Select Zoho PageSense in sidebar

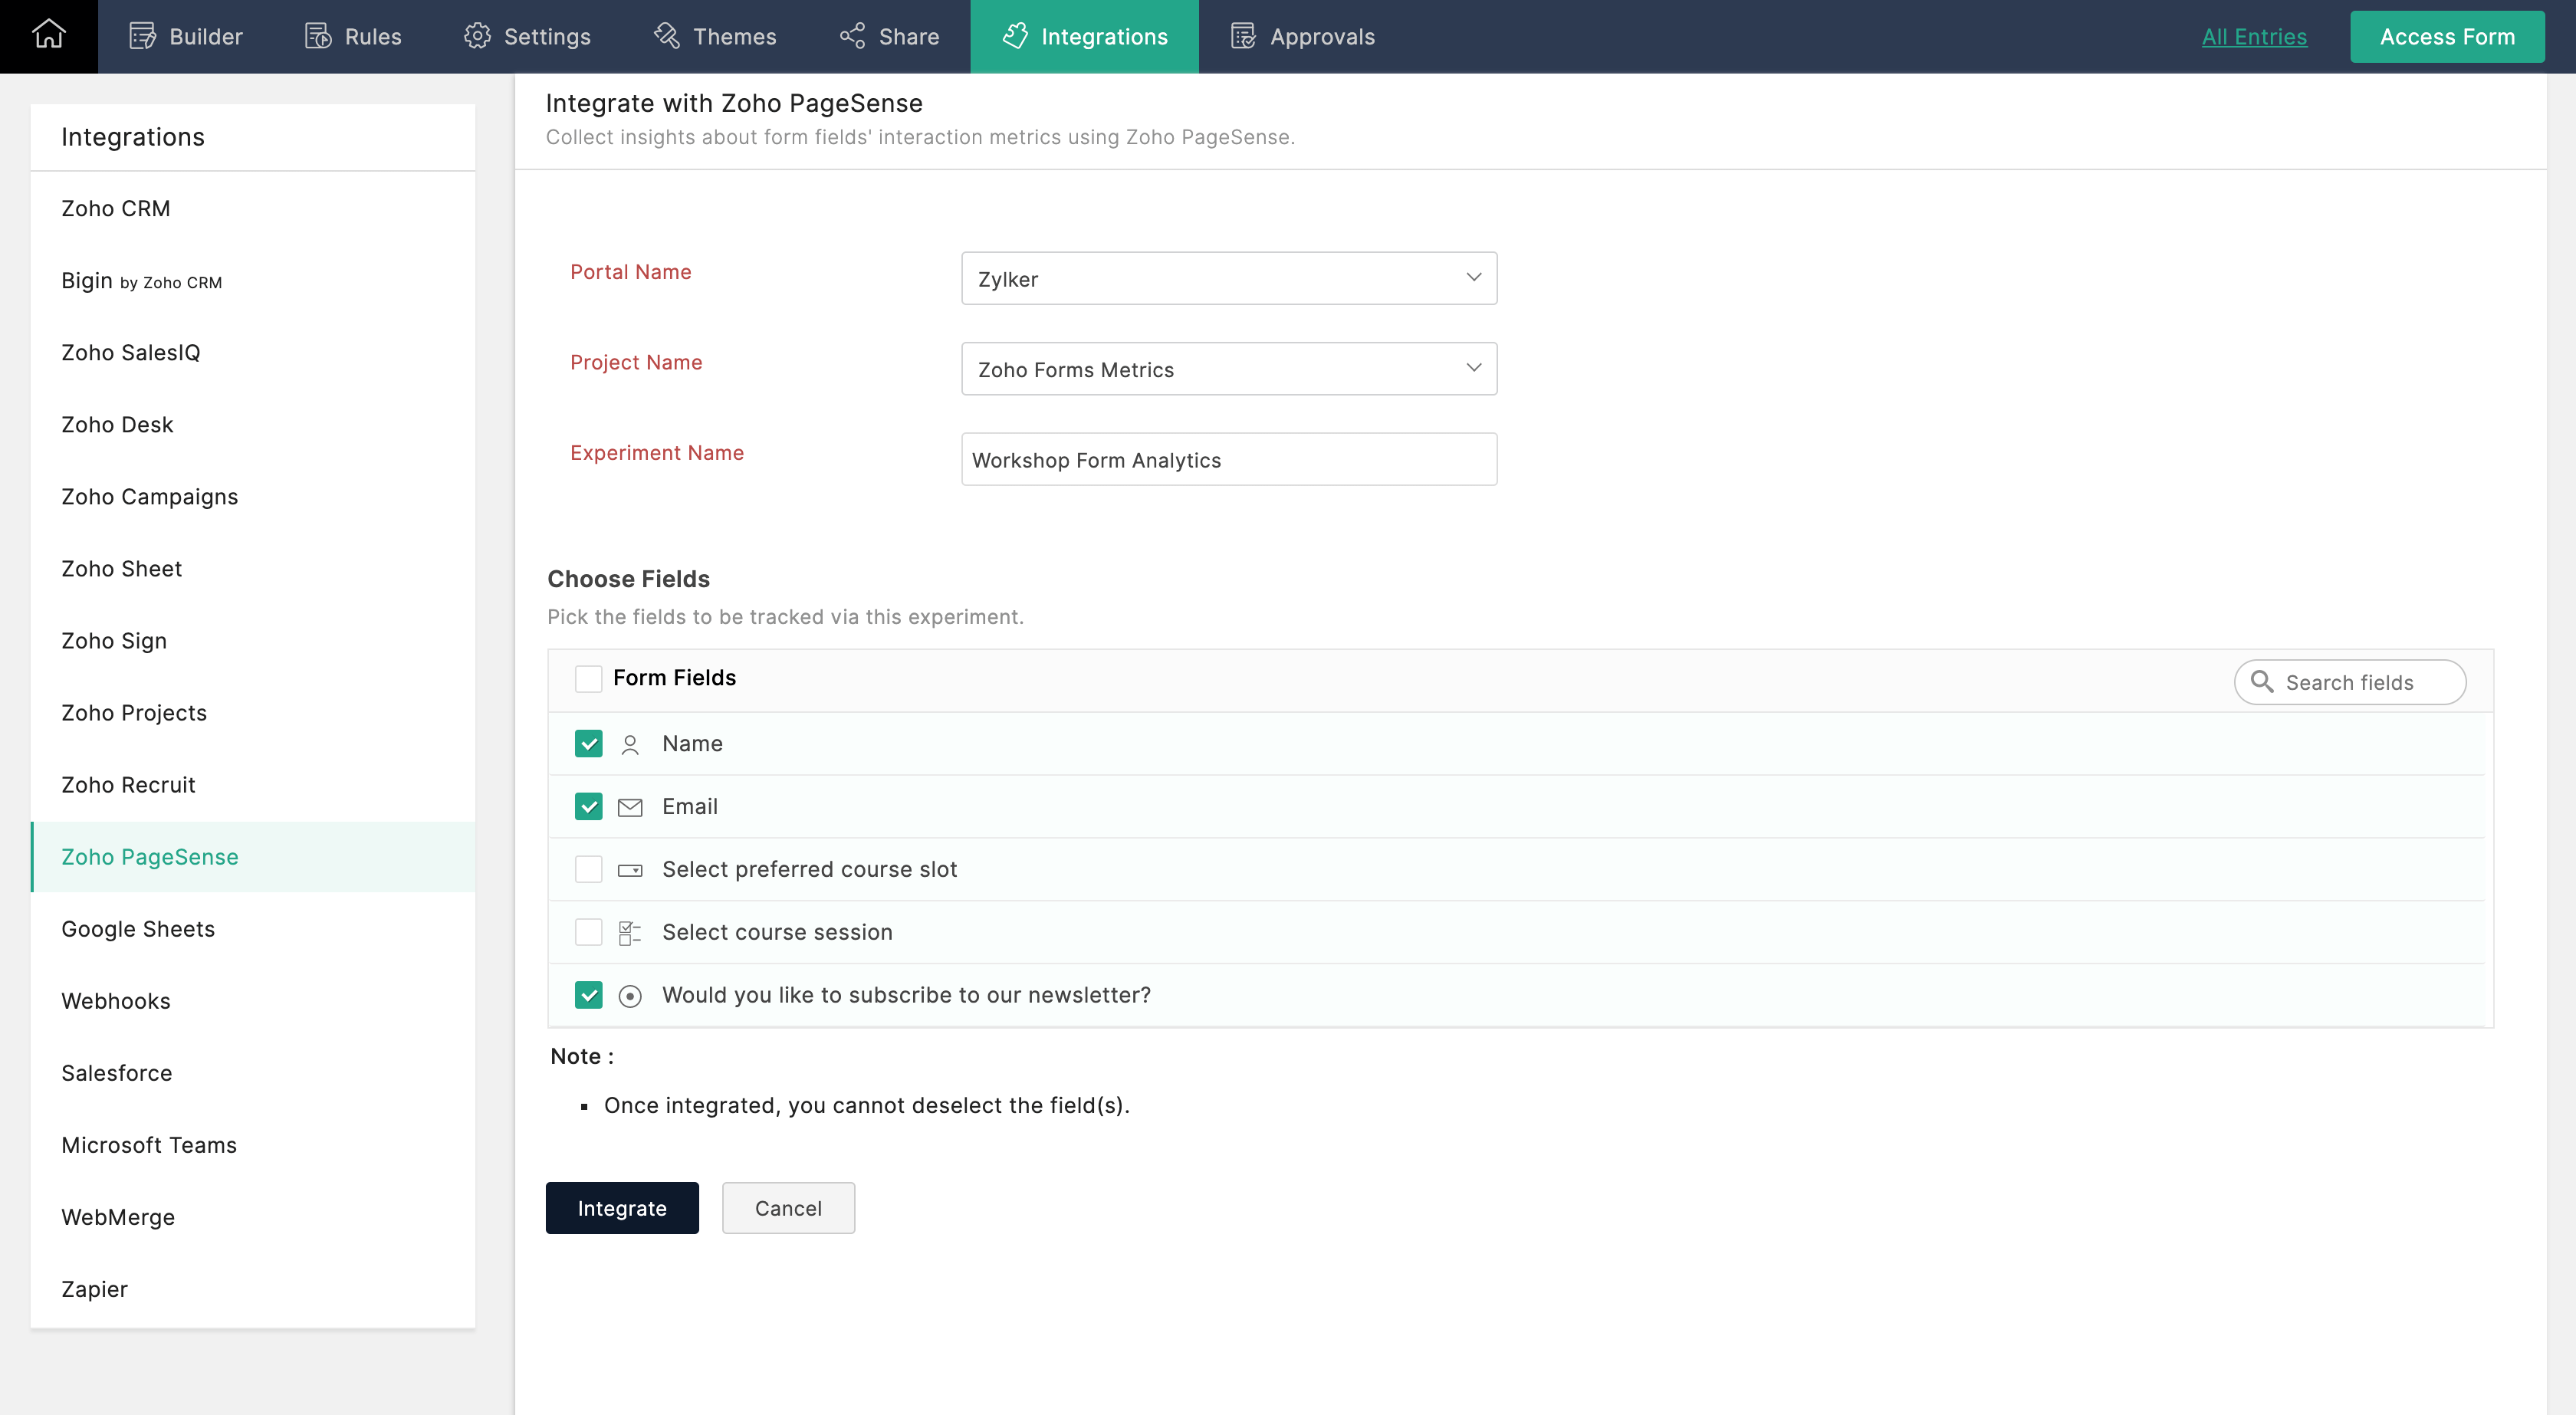(253, 857)
